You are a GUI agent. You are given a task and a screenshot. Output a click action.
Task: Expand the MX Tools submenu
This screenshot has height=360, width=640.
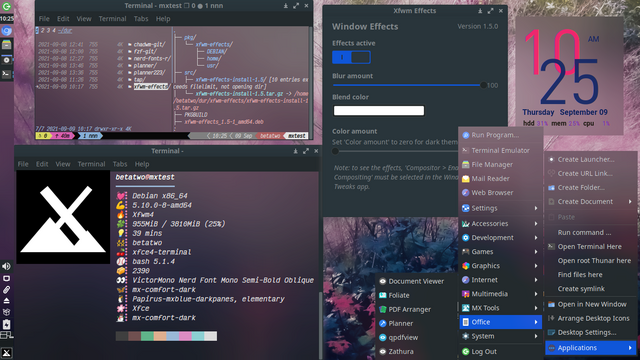point(500,308)
